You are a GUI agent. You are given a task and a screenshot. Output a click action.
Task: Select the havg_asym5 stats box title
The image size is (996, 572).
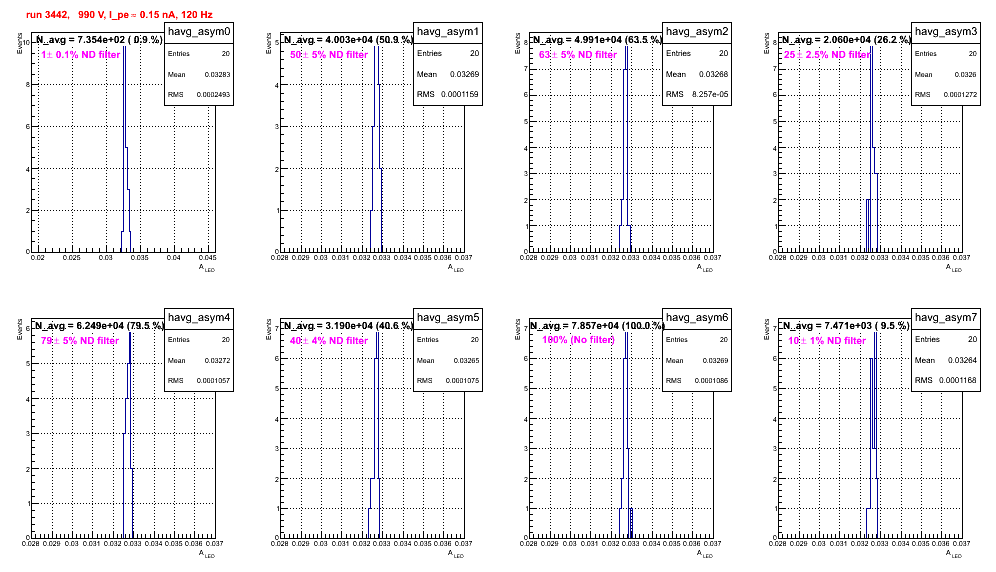448,318
